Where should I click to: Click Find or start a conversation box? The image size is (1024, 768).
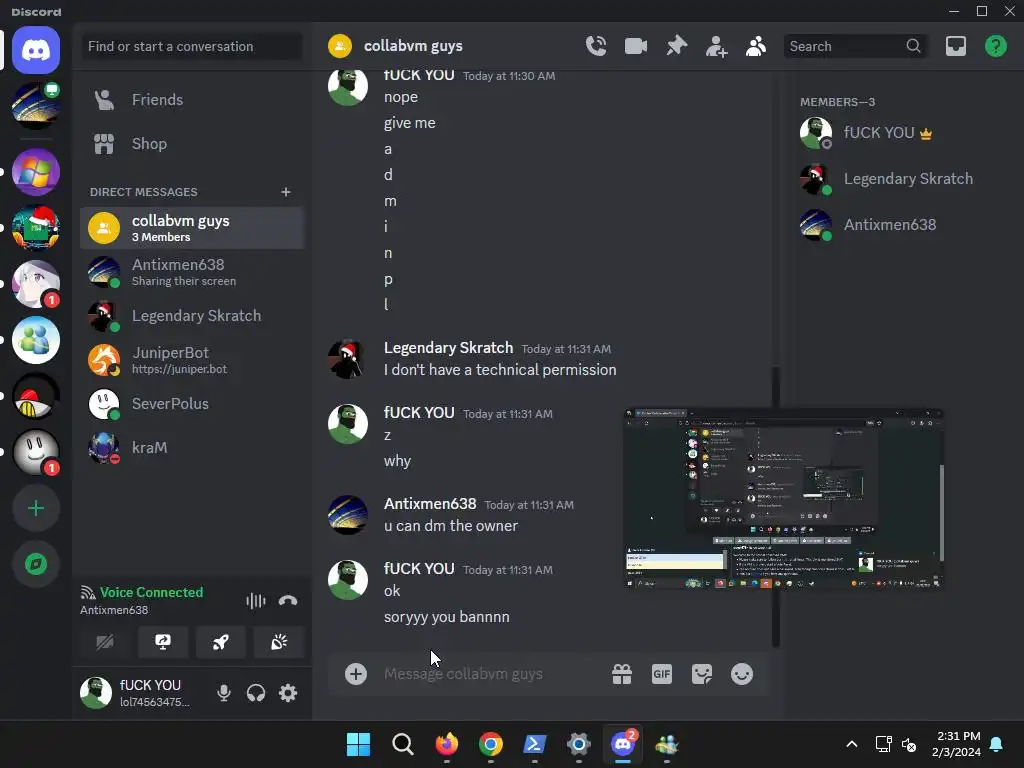191,46
